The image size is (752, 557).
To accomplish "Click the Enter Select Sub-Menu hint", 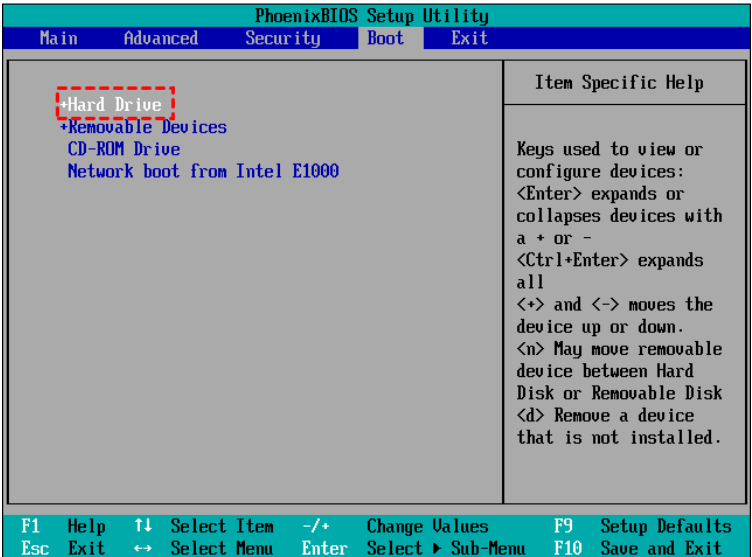I will coord(324,548).
